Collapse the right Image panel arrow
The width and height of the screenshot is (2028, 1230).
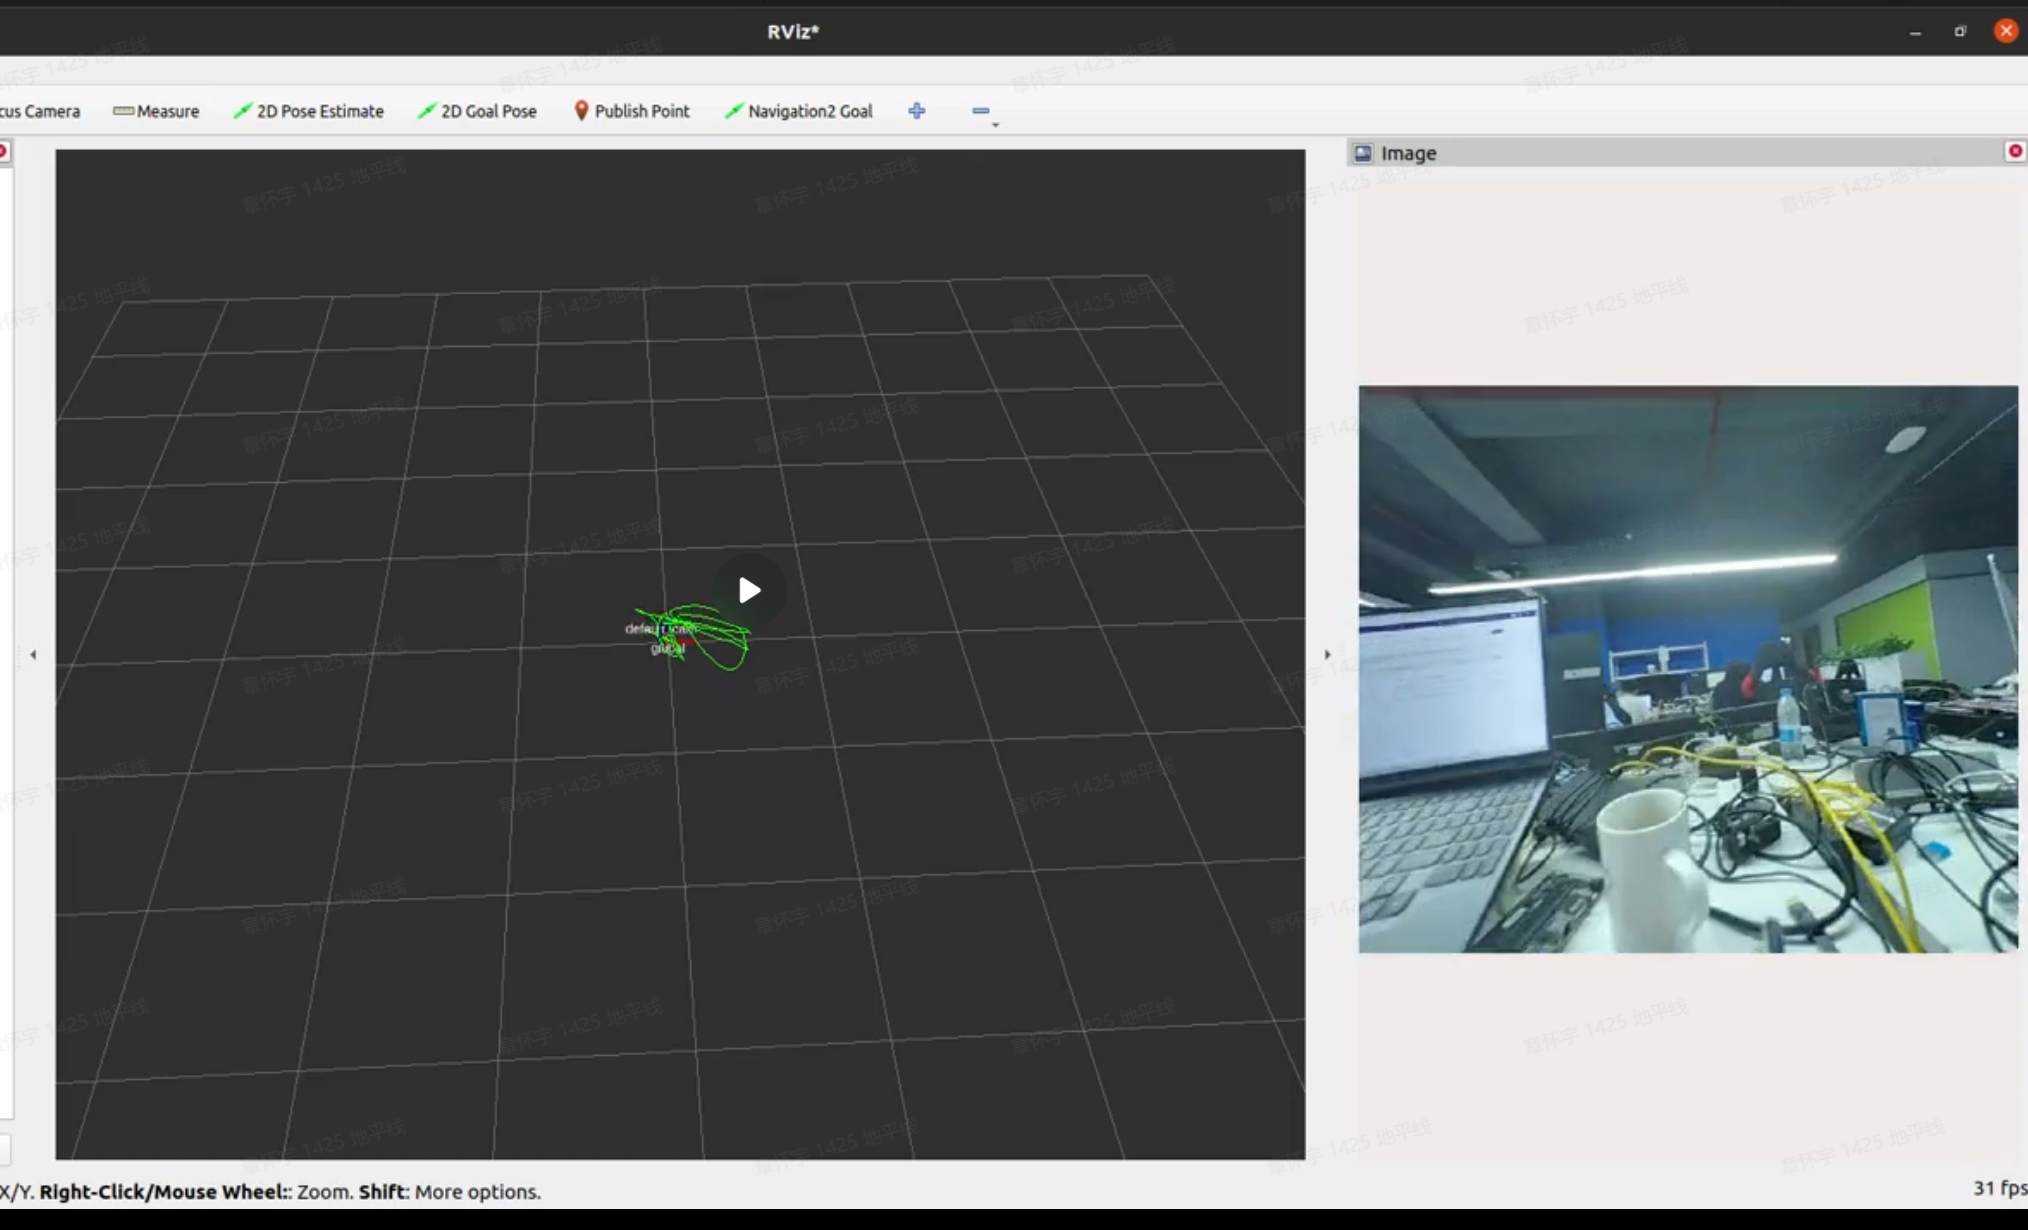click(x=1327, y=655)
